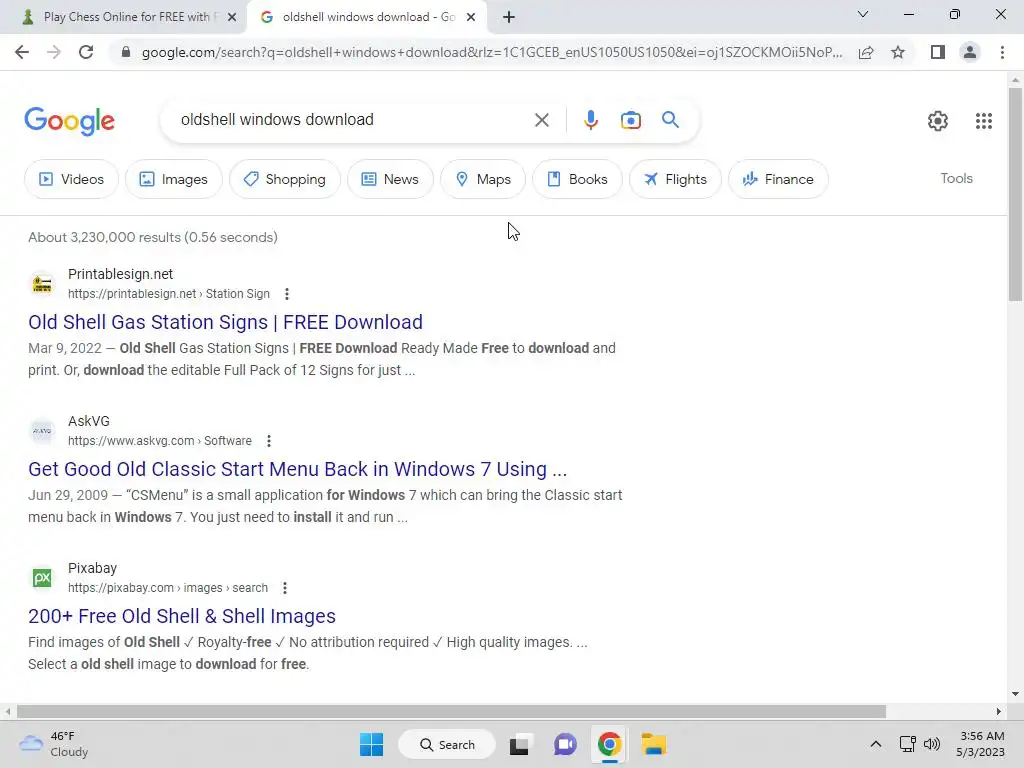Reload the current page
This screenshot has height=768, width=1024.
pyautogui.click(x=86, y=52)
